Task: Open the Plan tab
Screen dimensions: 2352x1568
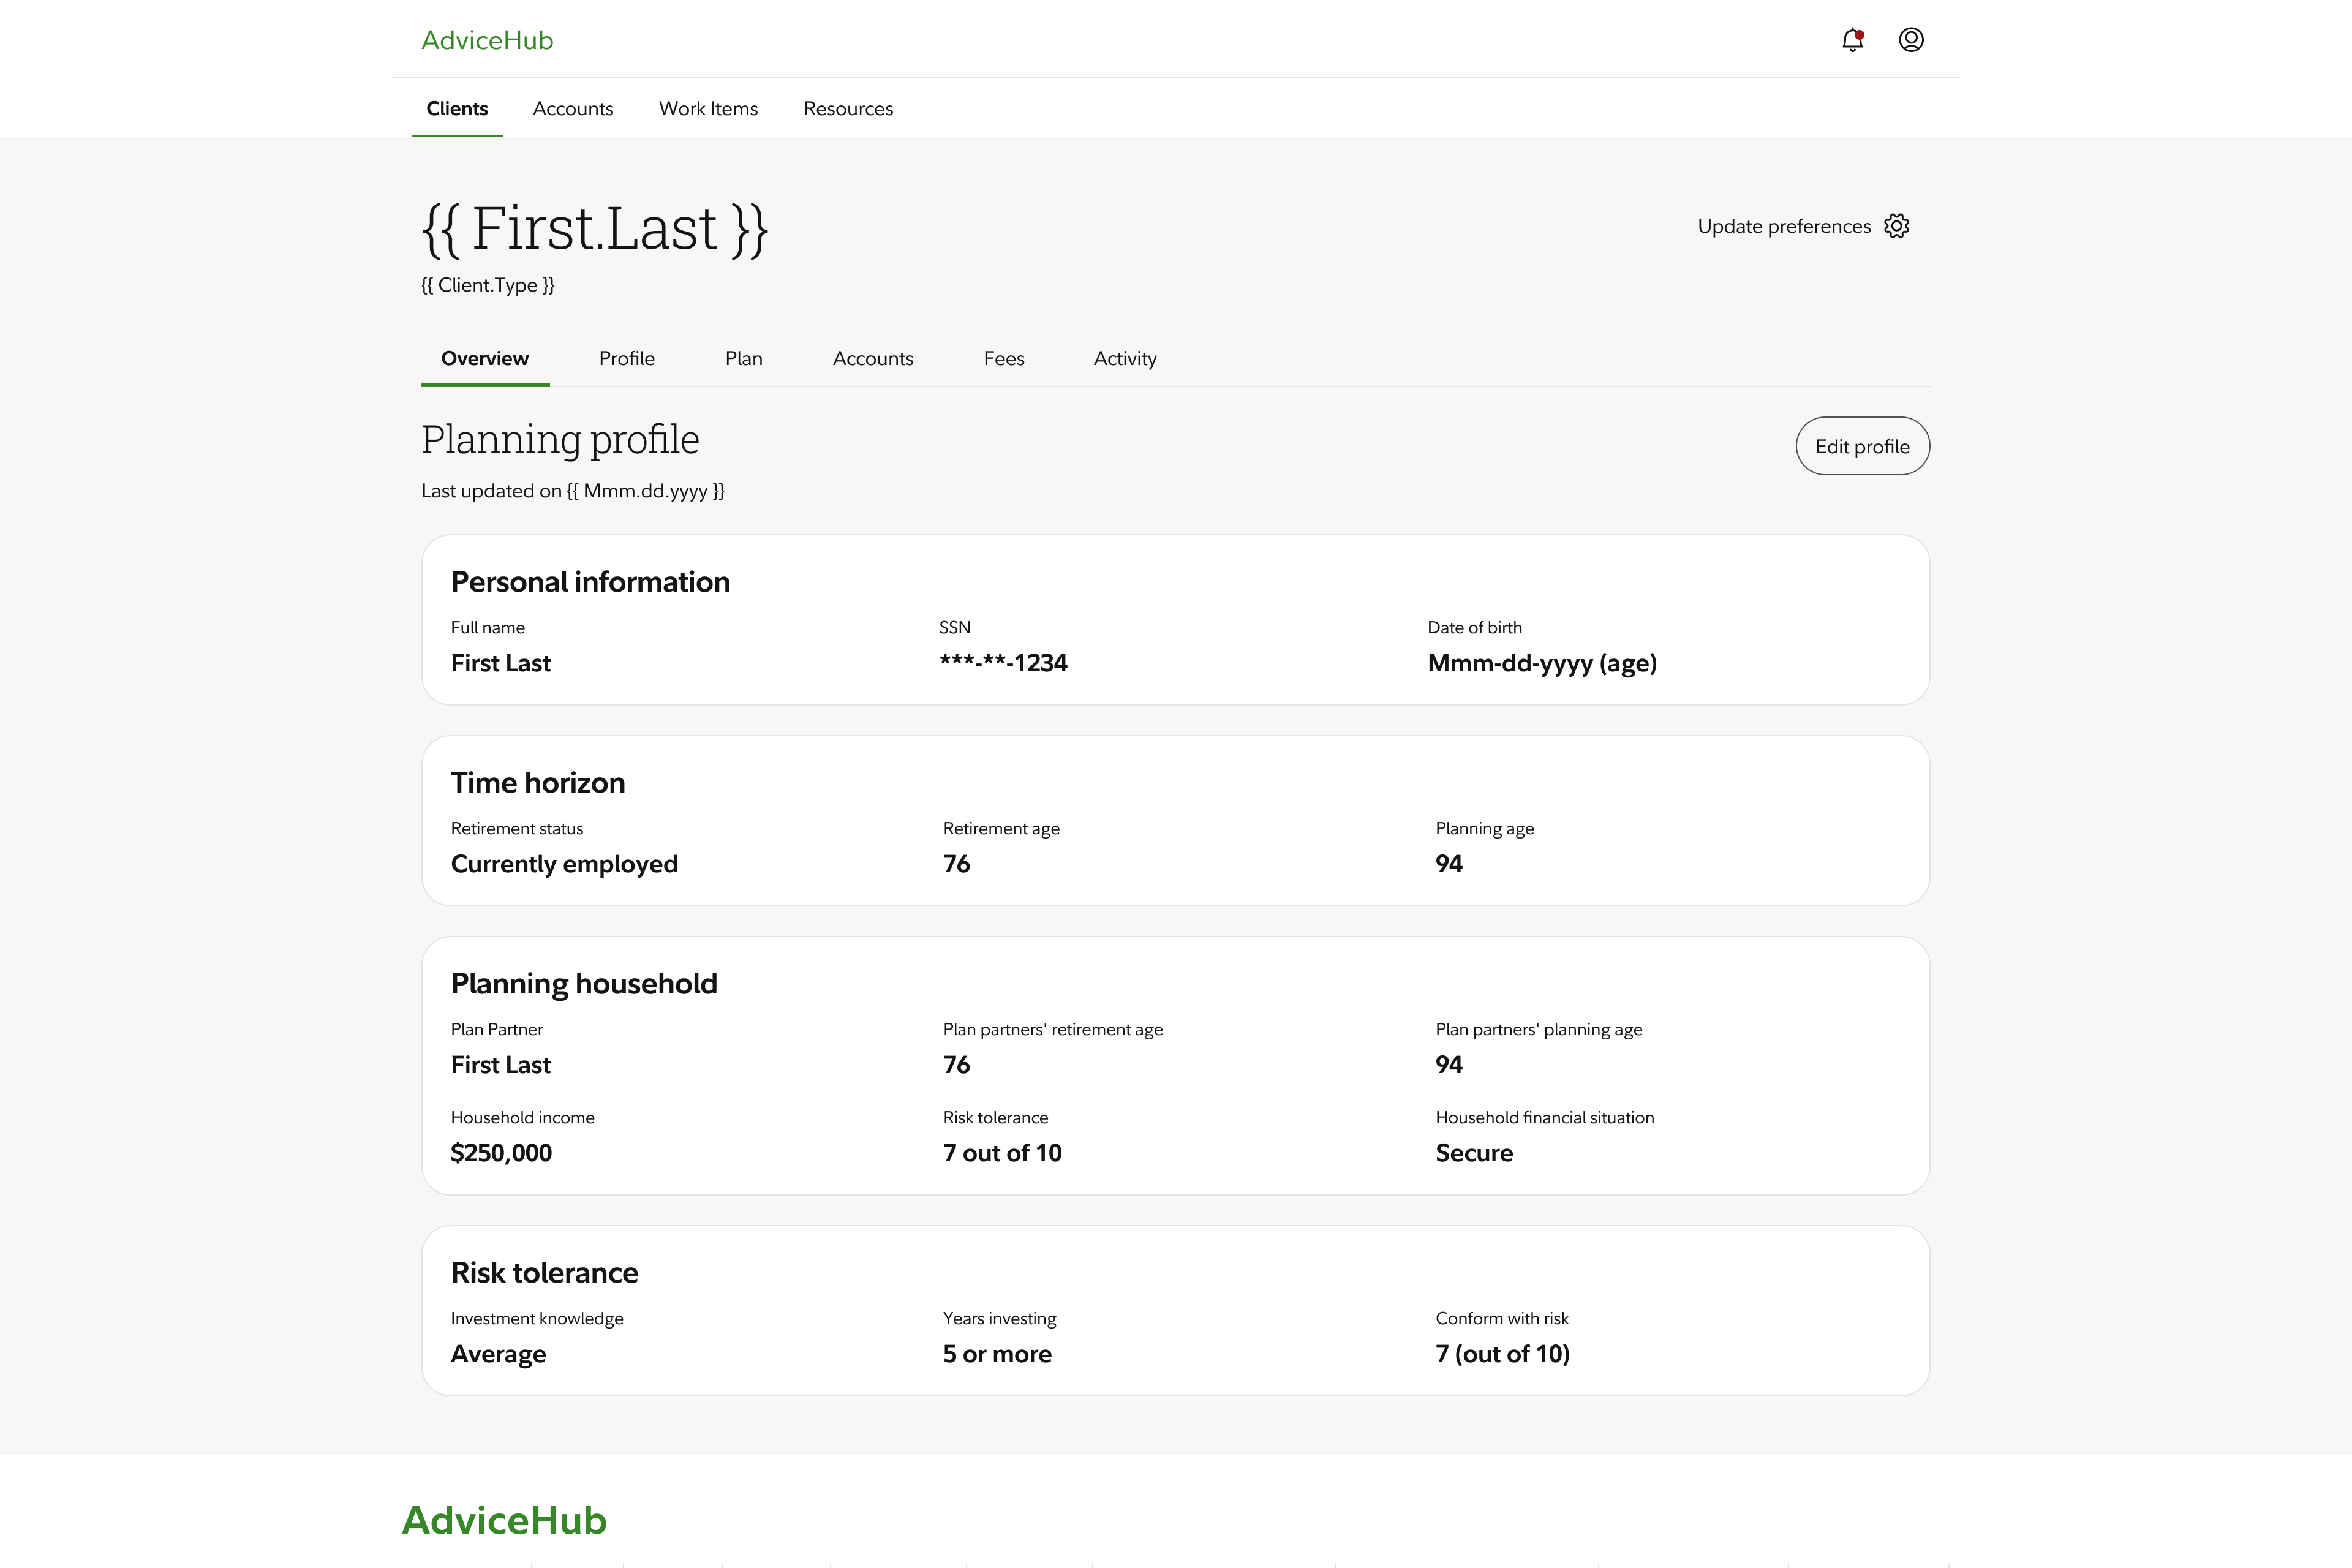Action: click(x=744, y=358)
